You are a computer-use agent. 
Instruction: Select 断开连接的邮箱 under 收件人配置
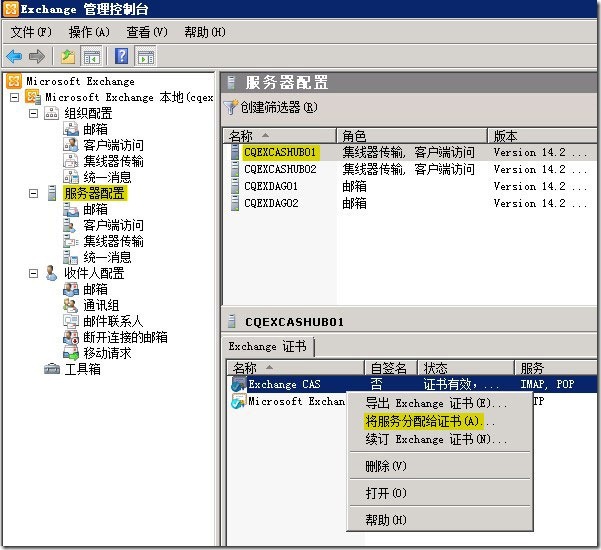pos(125,337)
